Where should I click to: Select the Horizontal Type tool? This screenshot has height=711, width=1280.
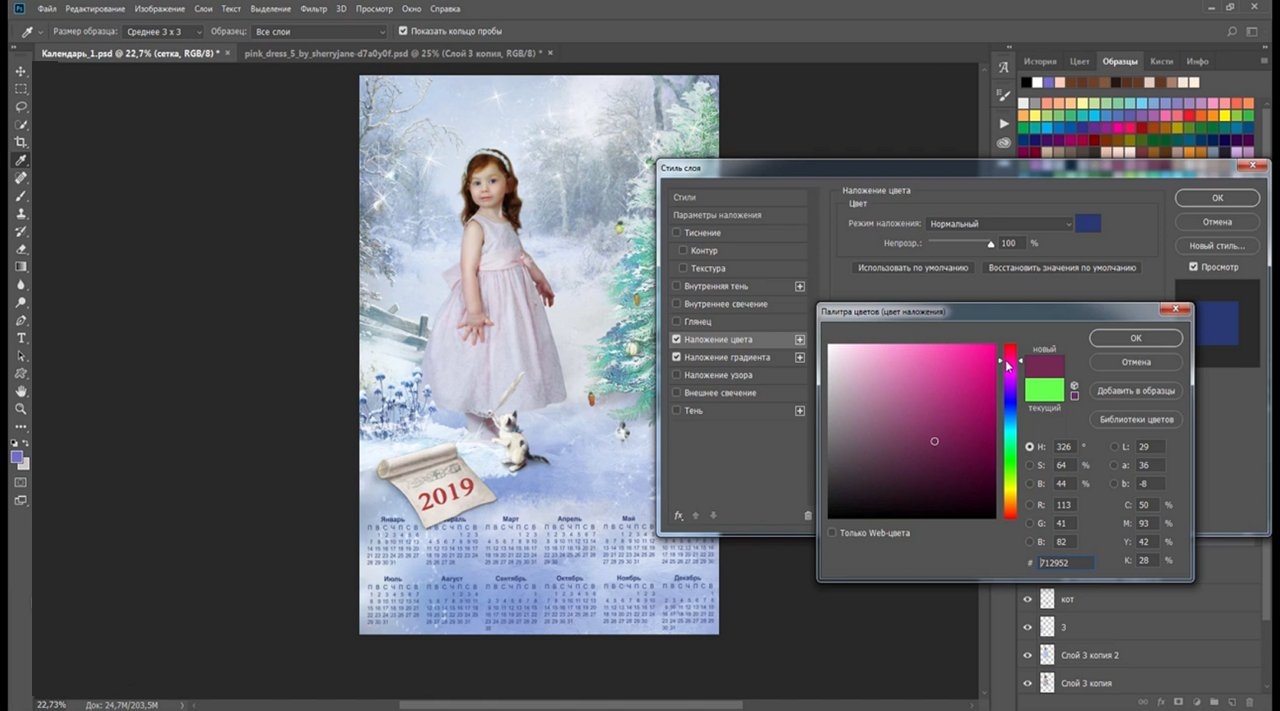pos(21,338)
